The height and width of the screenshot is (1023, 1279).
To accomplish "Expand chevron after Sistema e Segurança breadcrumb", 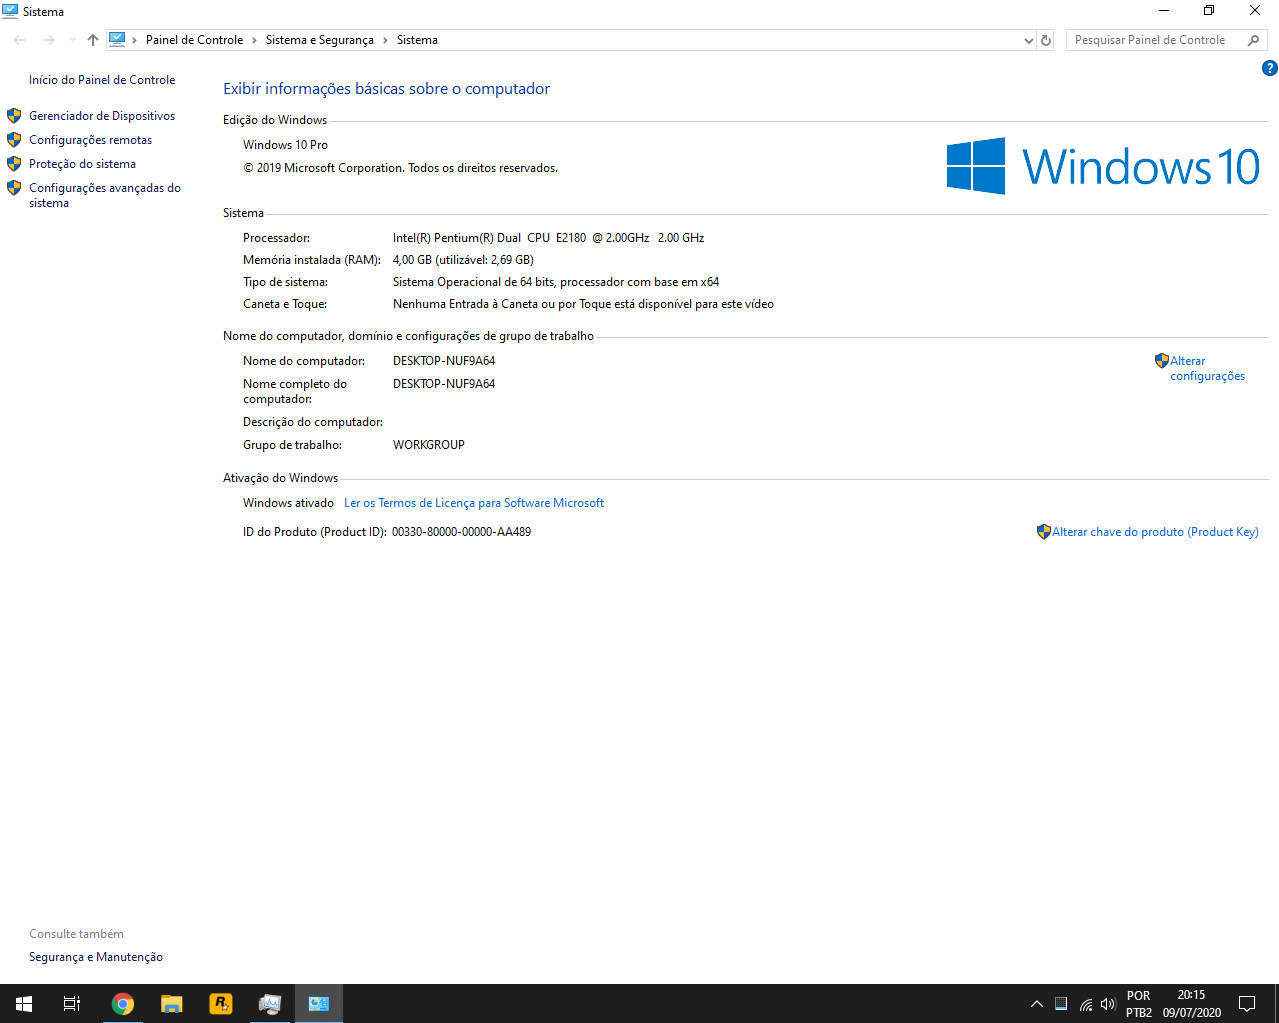I will click(385, 40).
